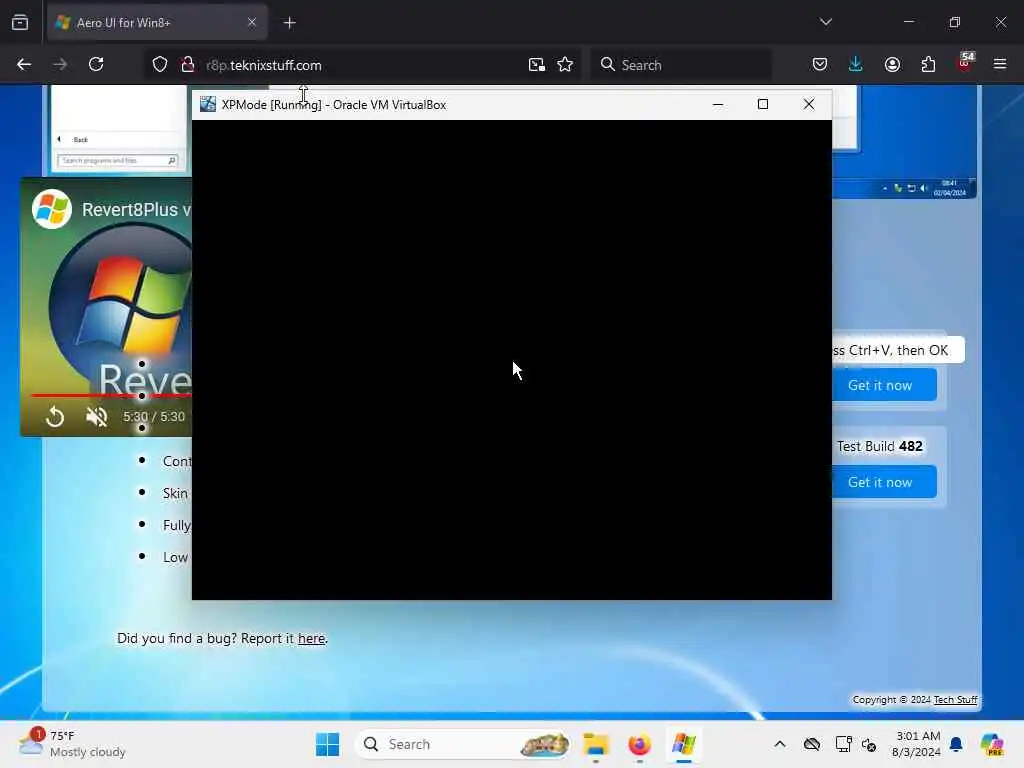The image size is (1024, 768).
Task: Open the extension with 54 badge
Action: pyautogui.click(x=965, y=62)
